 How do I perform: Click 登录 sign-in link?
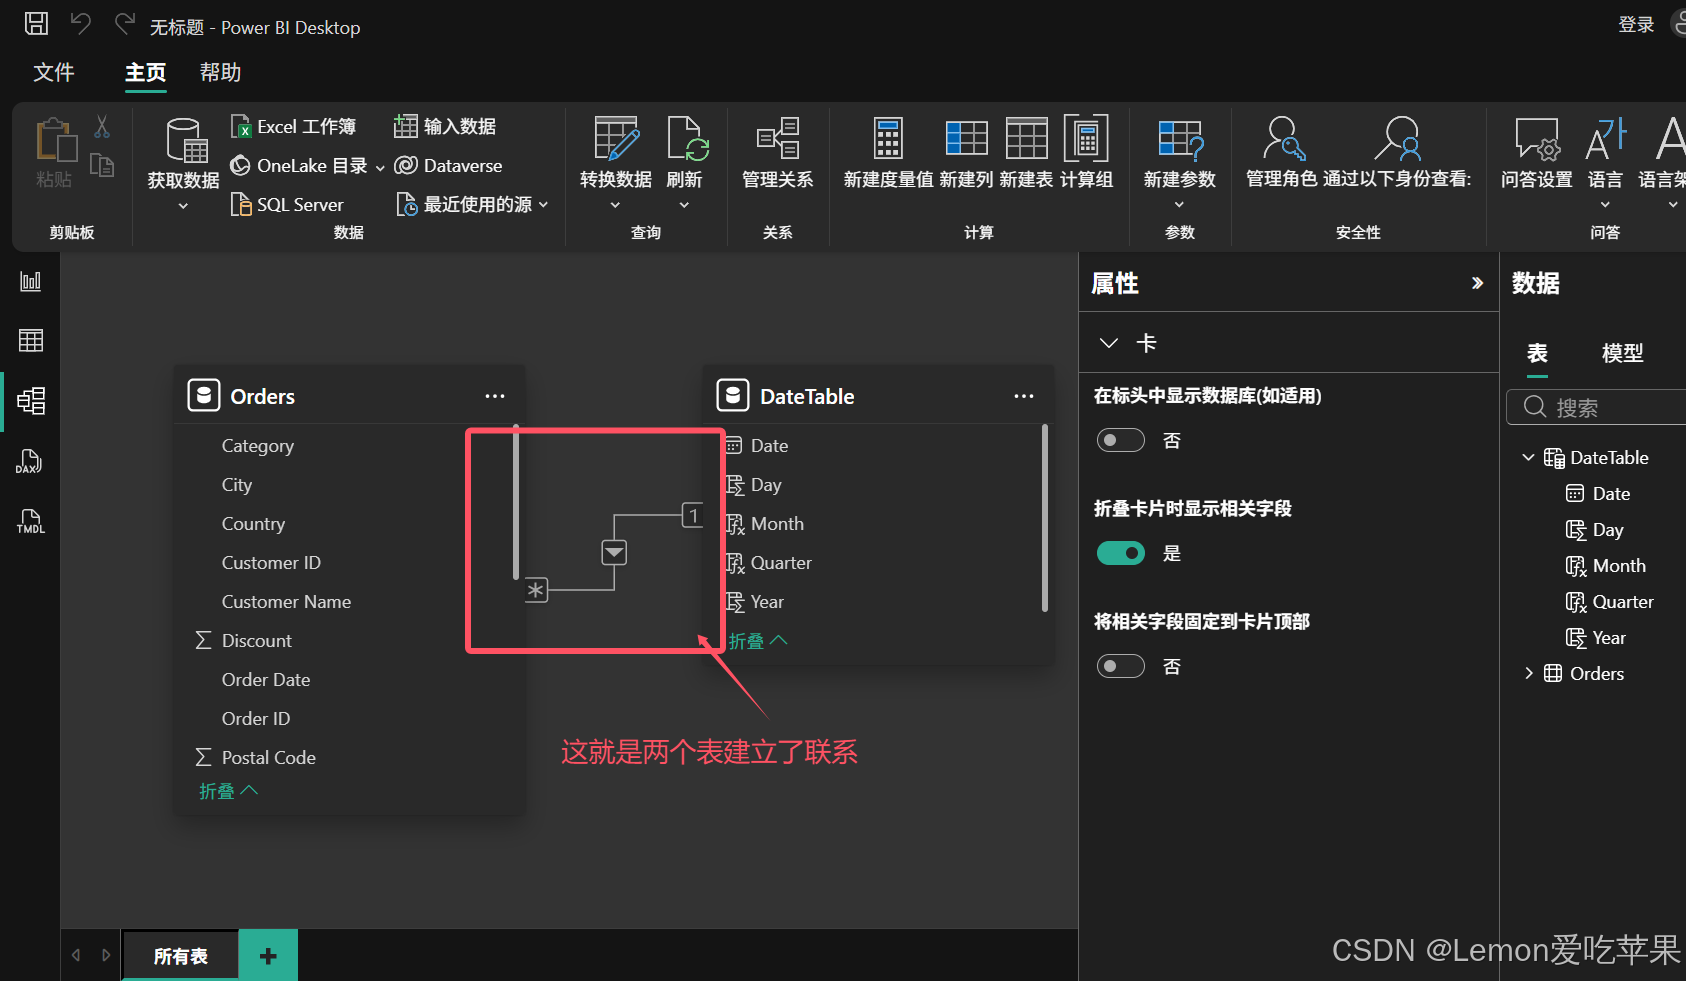[x=1636, y=24]
